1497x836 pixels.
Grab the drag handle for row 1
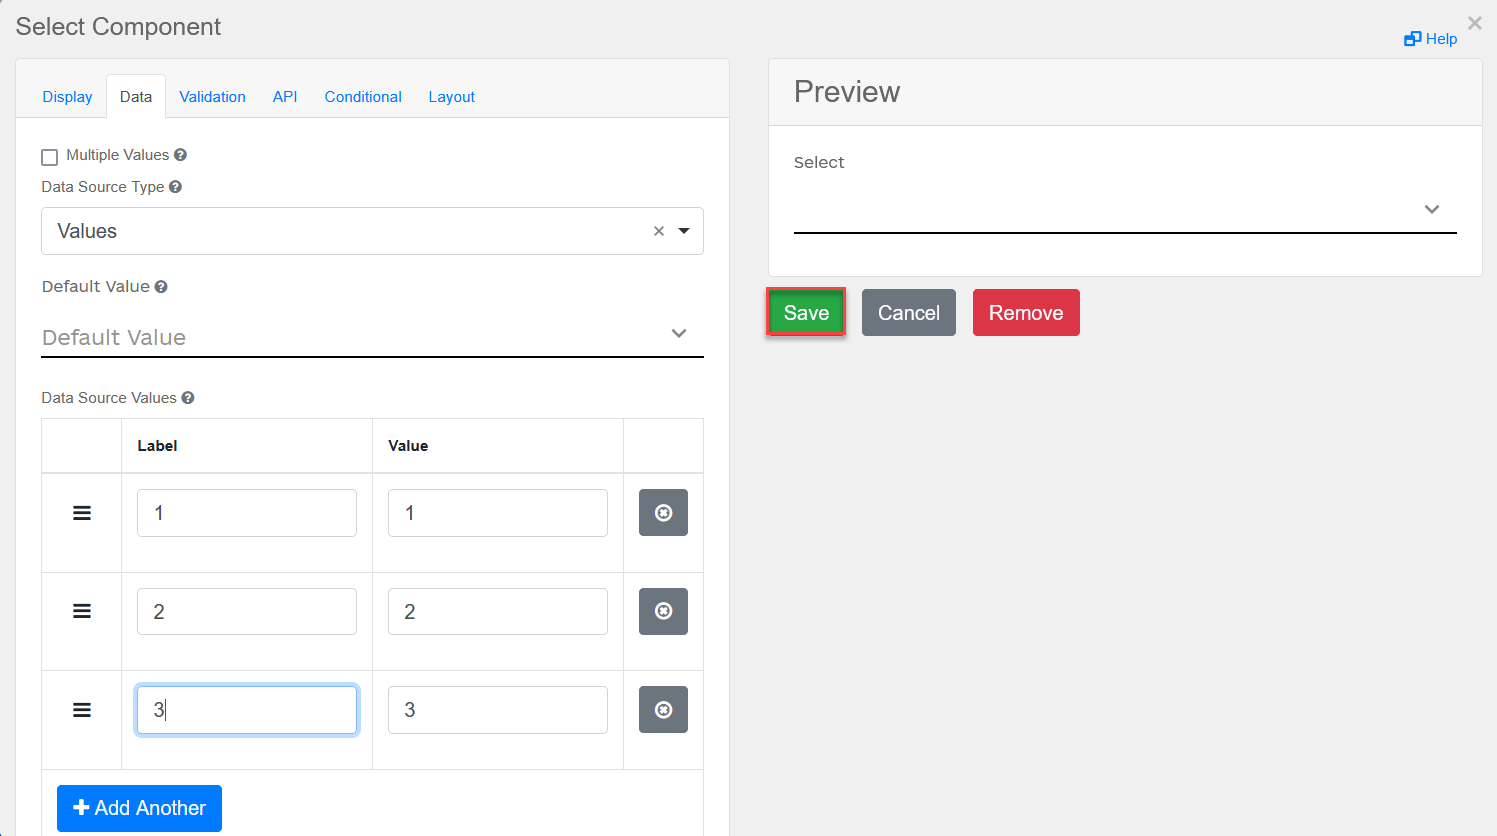[82, 513]
